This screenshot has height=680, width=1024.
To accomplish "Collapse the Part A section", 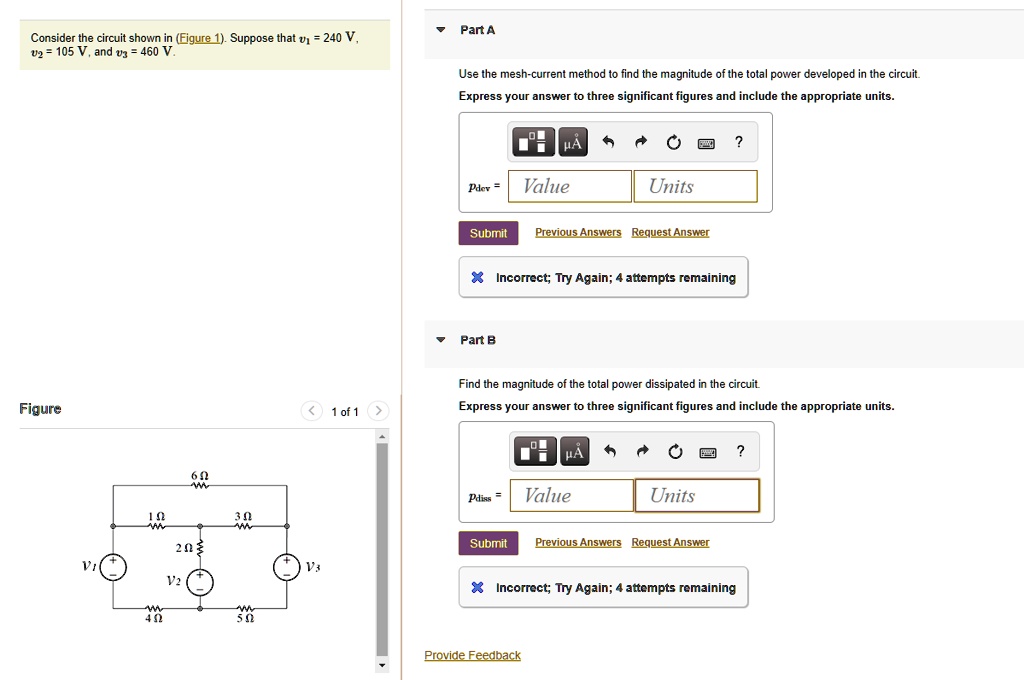I will tap(440, 30).
